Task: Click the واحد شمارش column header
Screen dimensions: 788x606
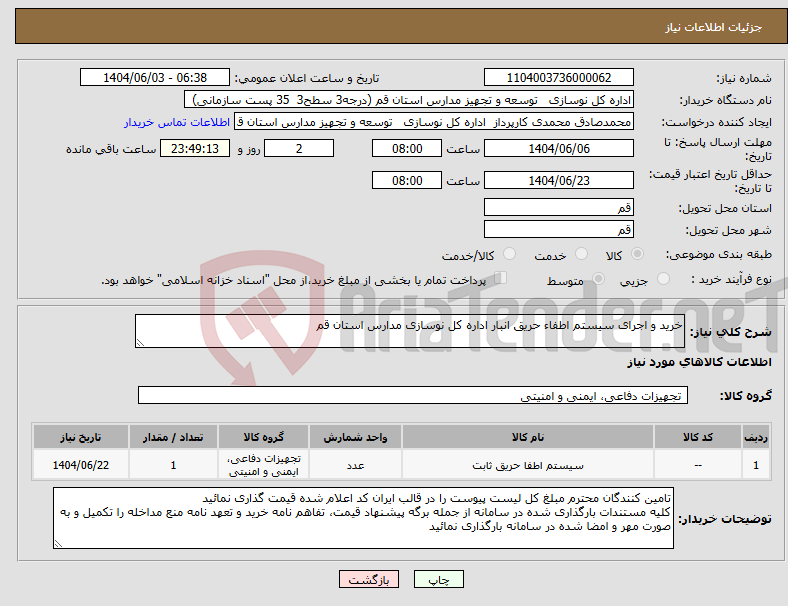Action: [355, 437]
